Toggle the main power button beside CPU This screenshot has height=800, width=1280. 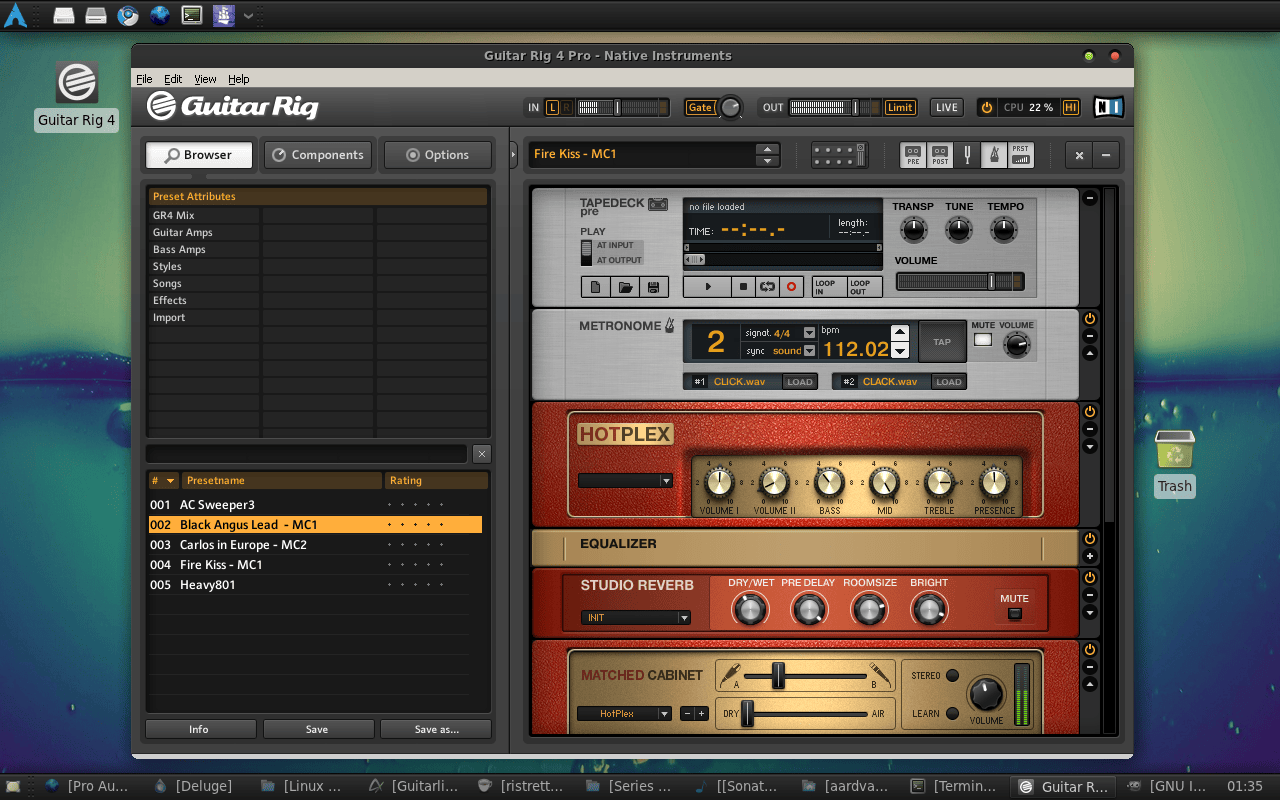point(987,107)
